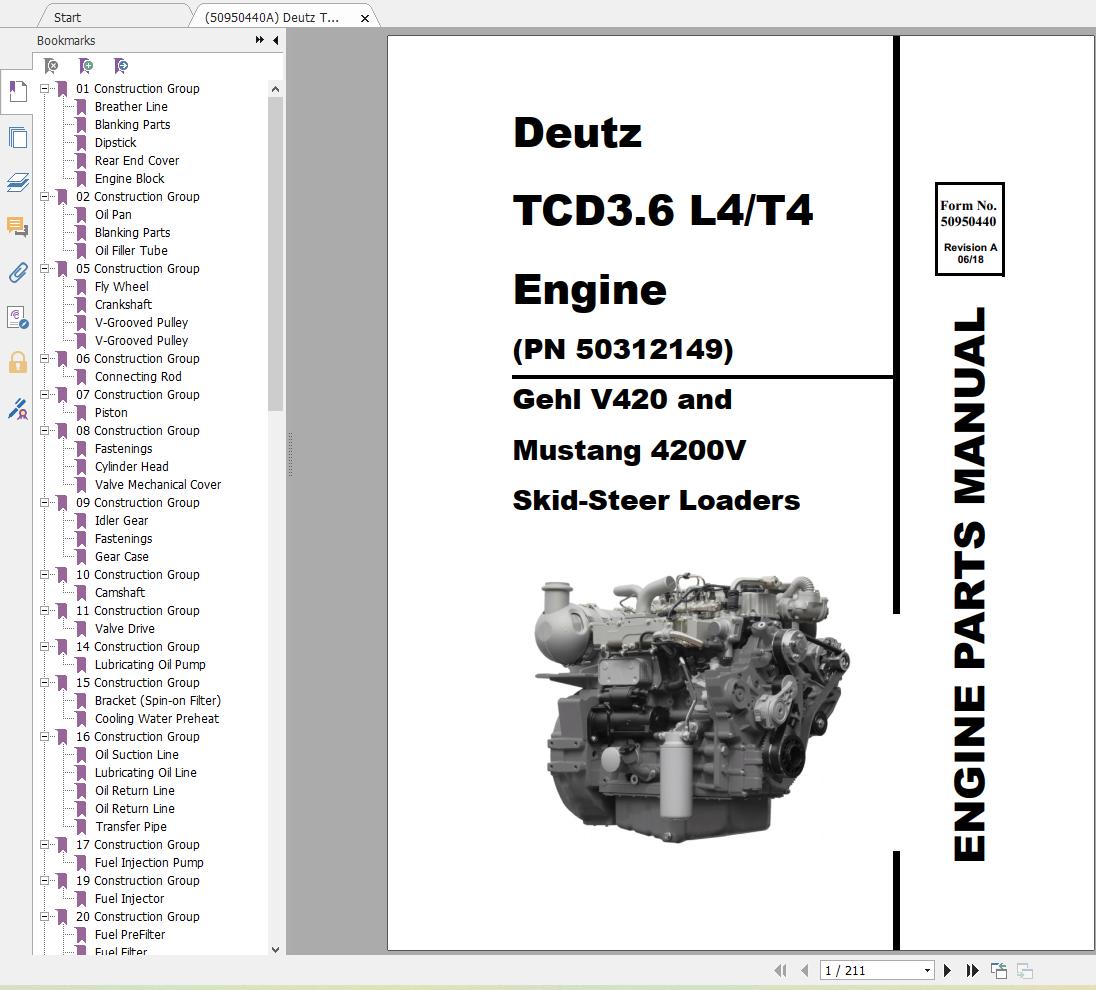Go to the Oil Filler Tube bookmark

pyautogui.click(x=131, y=250)
